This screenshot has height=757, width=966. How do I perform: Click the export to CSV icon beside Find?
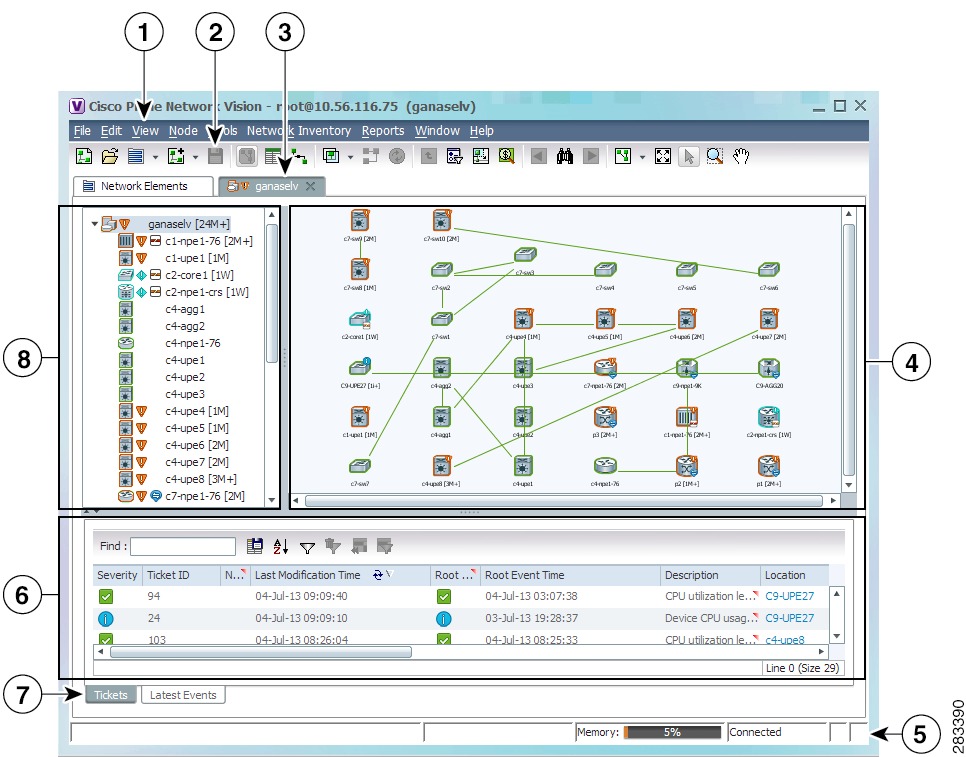(254, 546)
